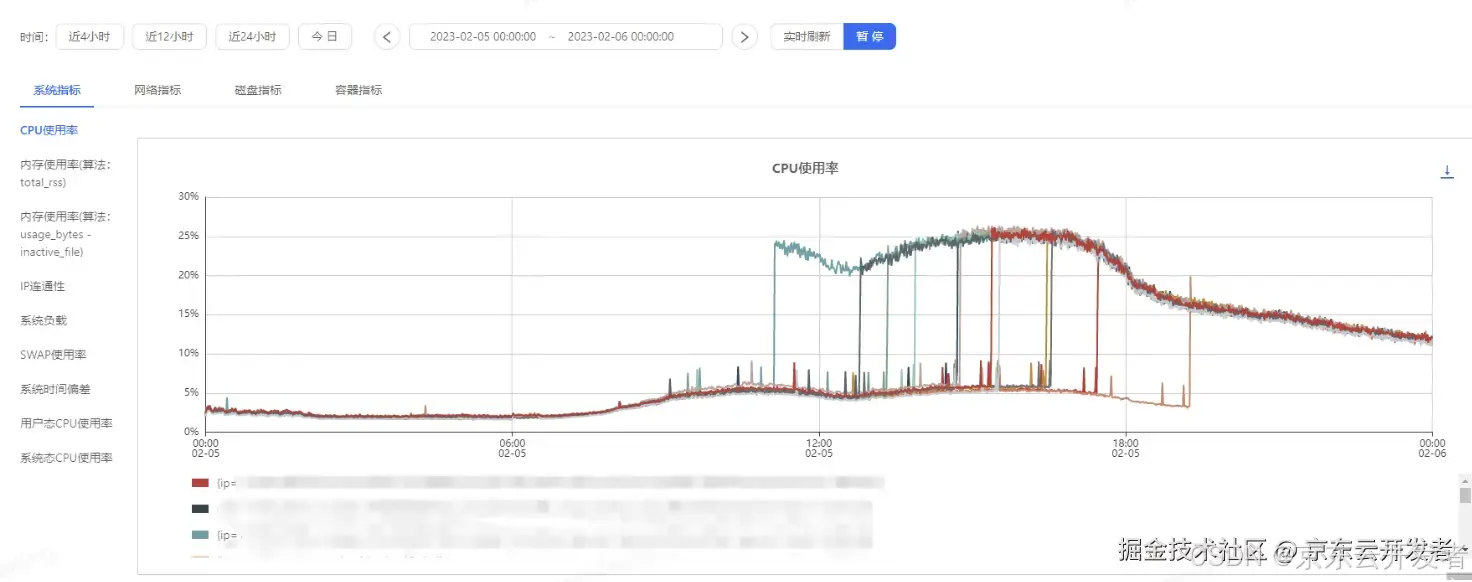Viewport: 1472px width, 582px height.
Task: Click the 06:00 02-05 x-axis label
Action: pos(512,447)
